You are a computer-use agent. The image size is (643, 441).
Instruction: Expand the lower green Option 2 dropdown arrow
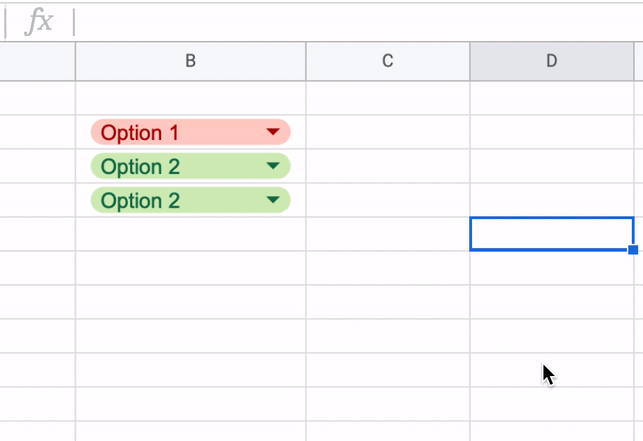[x=273, y=200]
